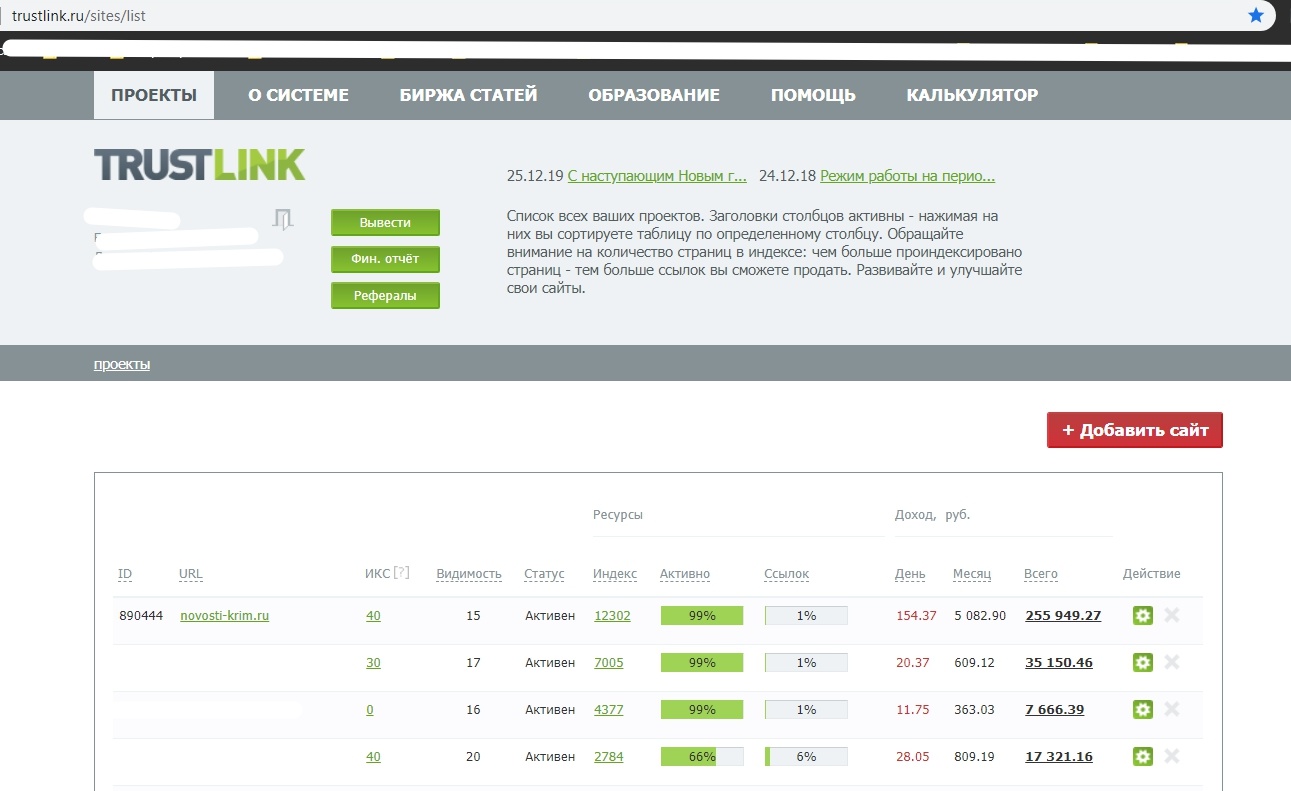
Task: Open settings gear for novosti-krim.ru row
Action: [x=1143, y=615]
